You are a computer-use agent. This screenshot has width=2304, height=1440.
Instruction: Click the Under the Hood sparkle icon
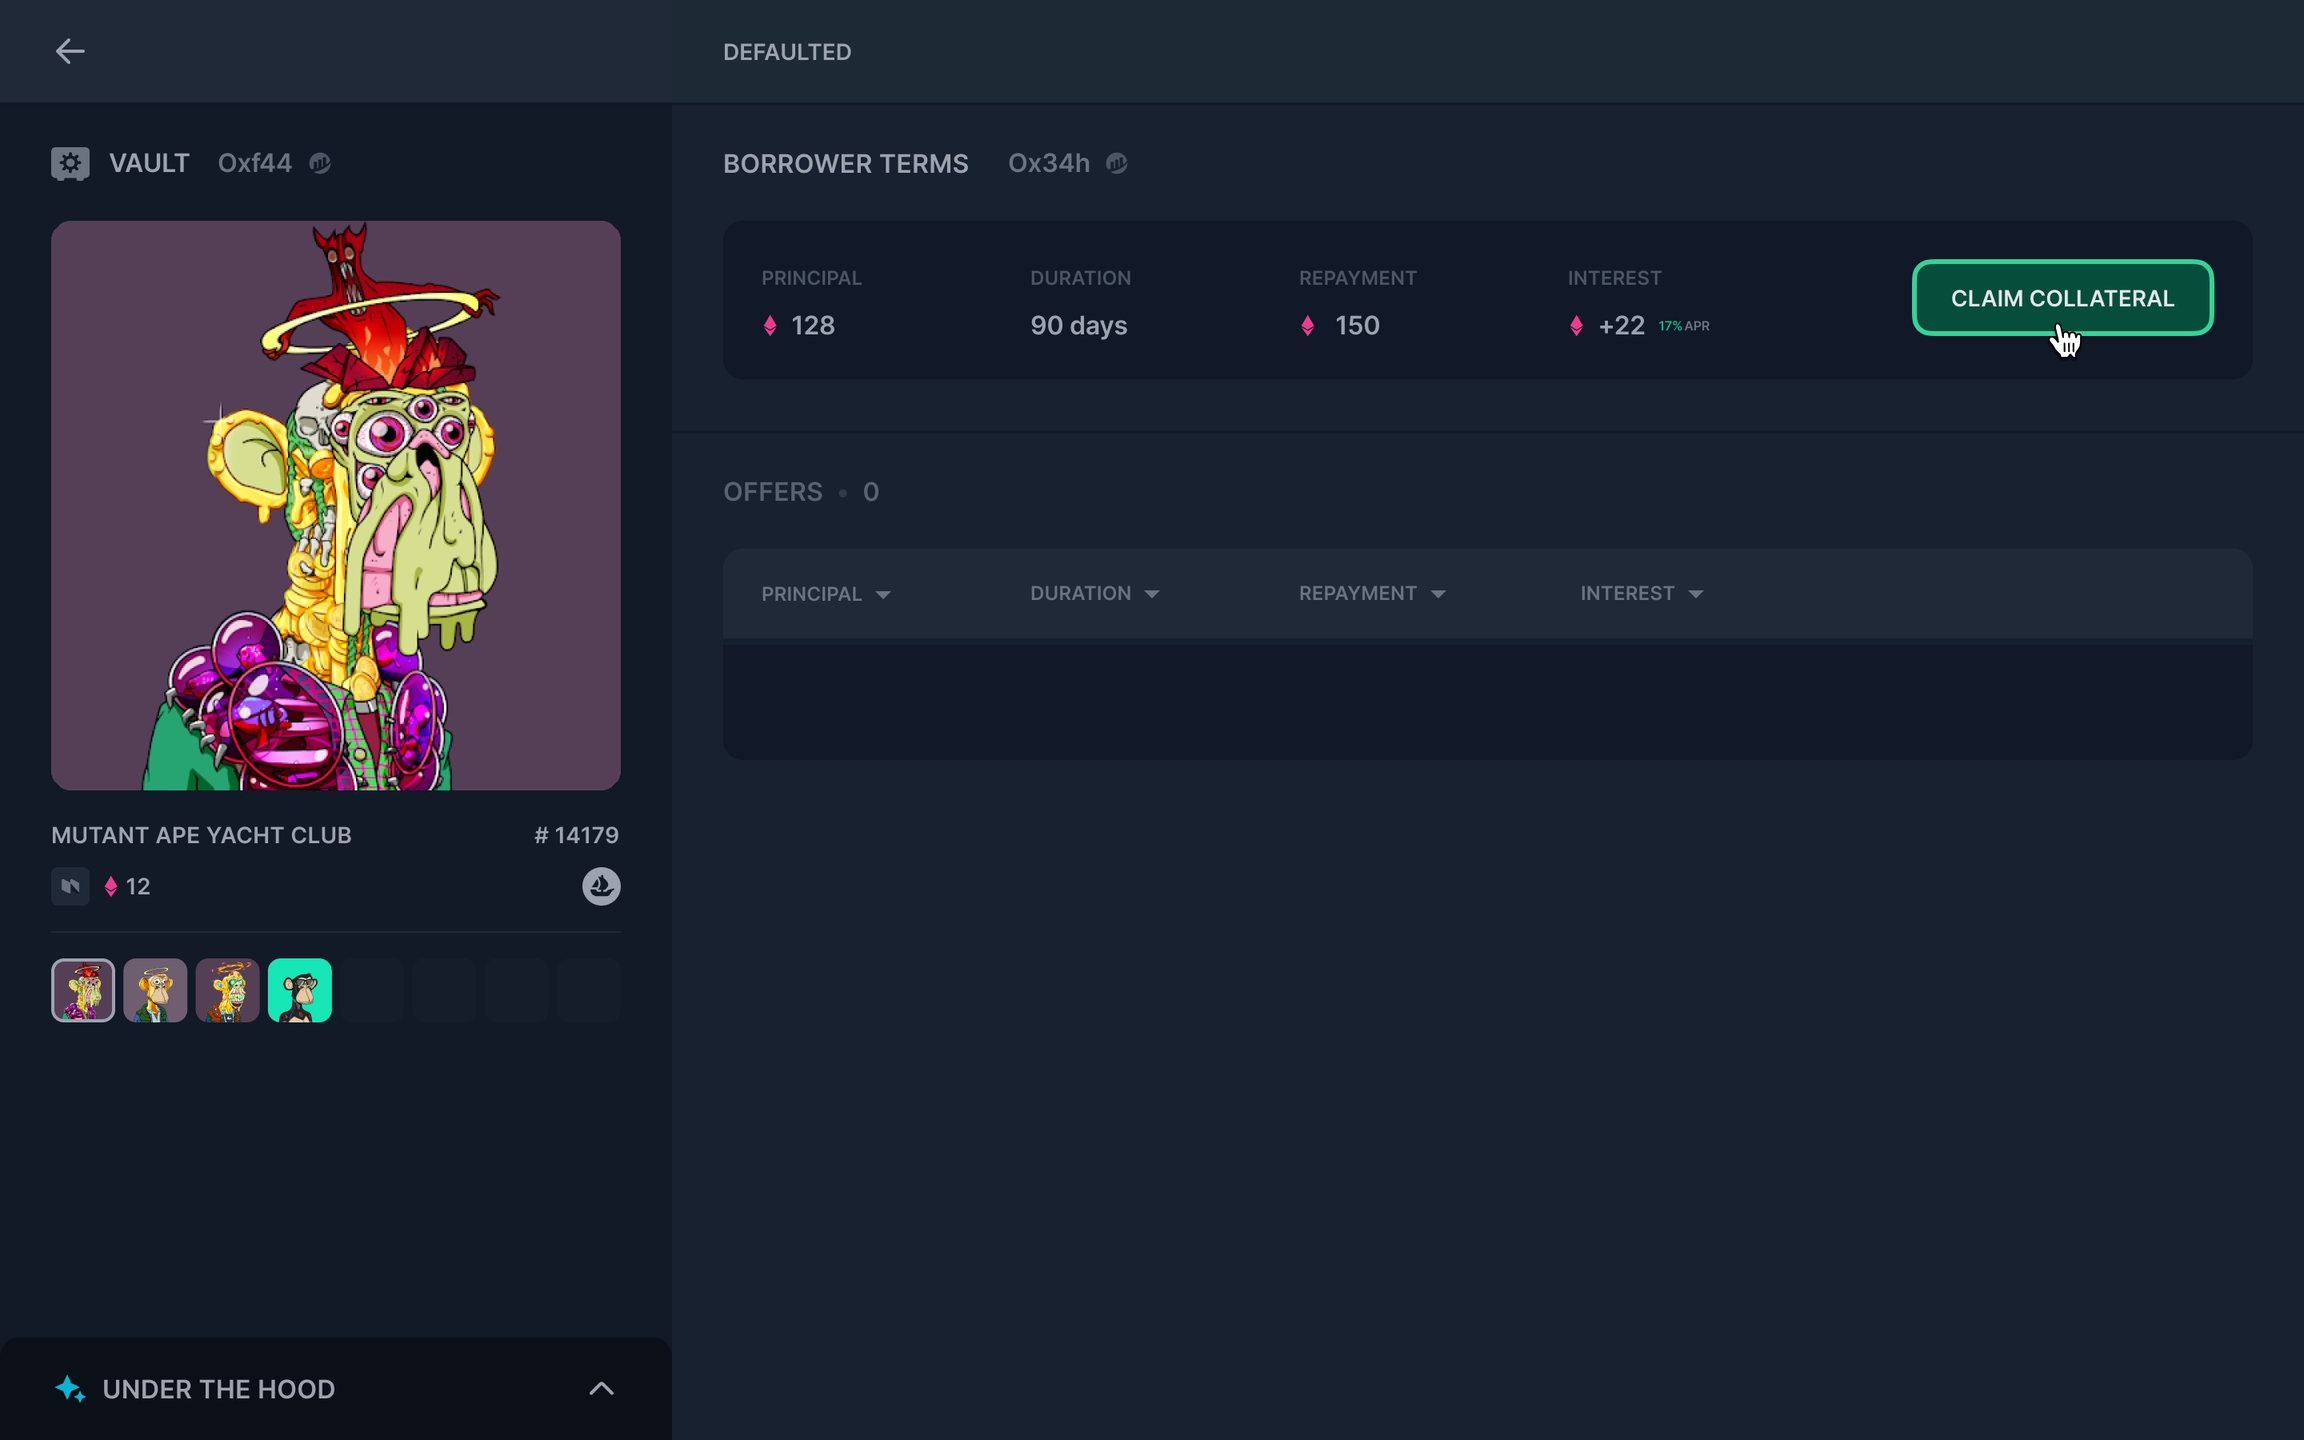click(70, 1389)
